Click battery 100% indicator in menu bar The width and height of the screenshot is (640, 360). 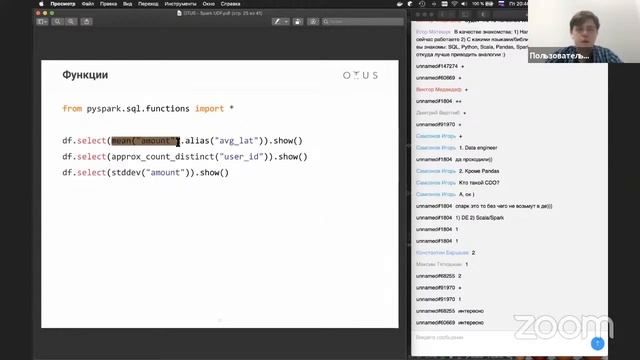tap(483, 4)
